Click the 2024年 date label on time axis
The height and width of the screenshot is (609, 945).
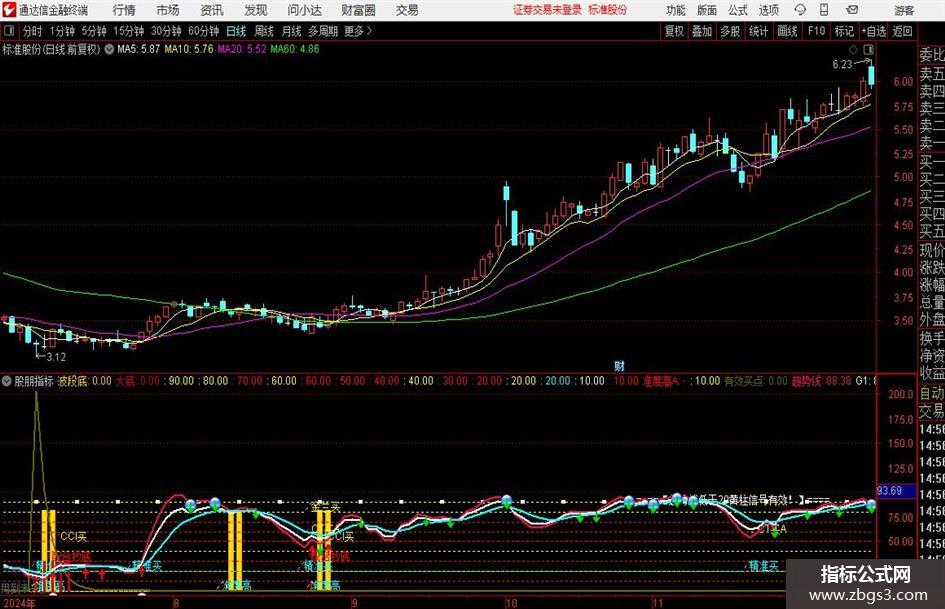point(18,603)
